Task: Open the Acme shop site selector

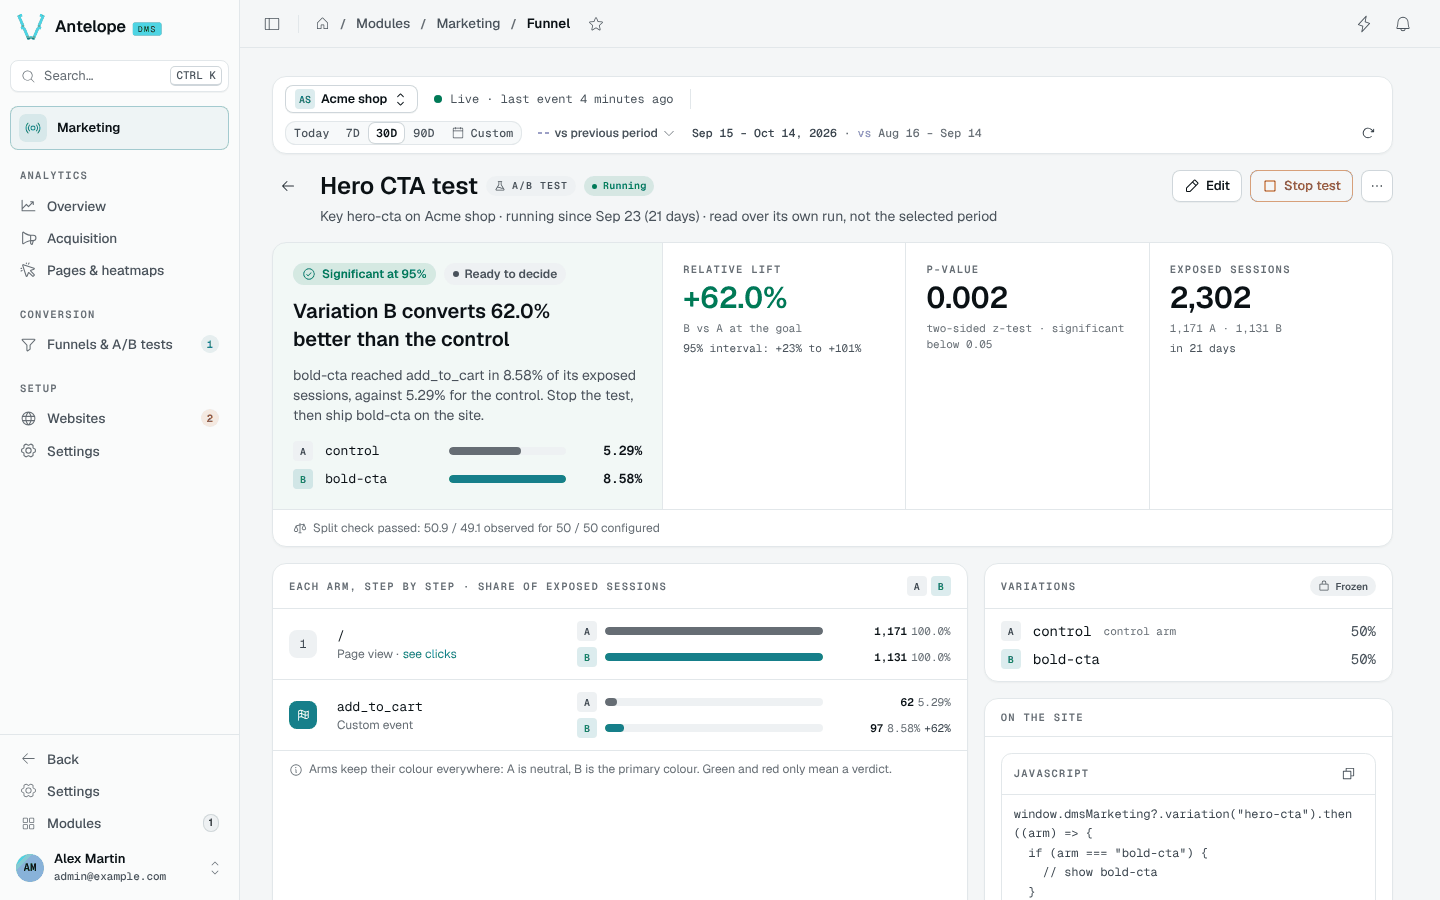Action: [x=351, y=99]
